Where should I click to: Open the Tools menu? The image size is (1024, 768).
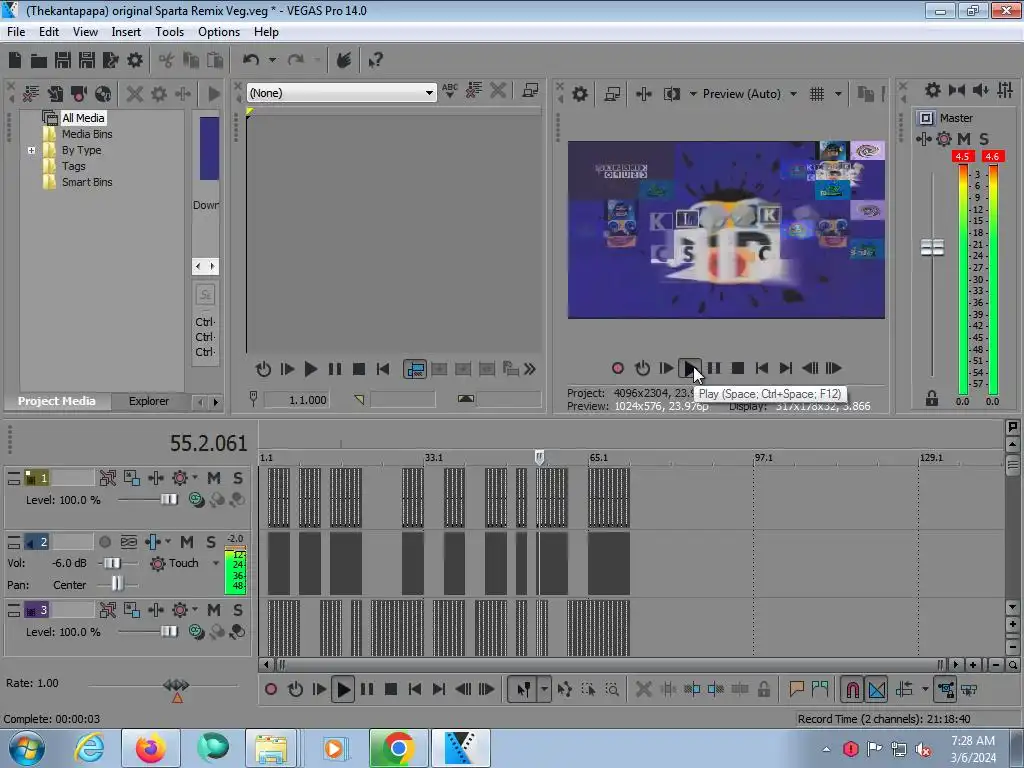(x=169, y=32)
